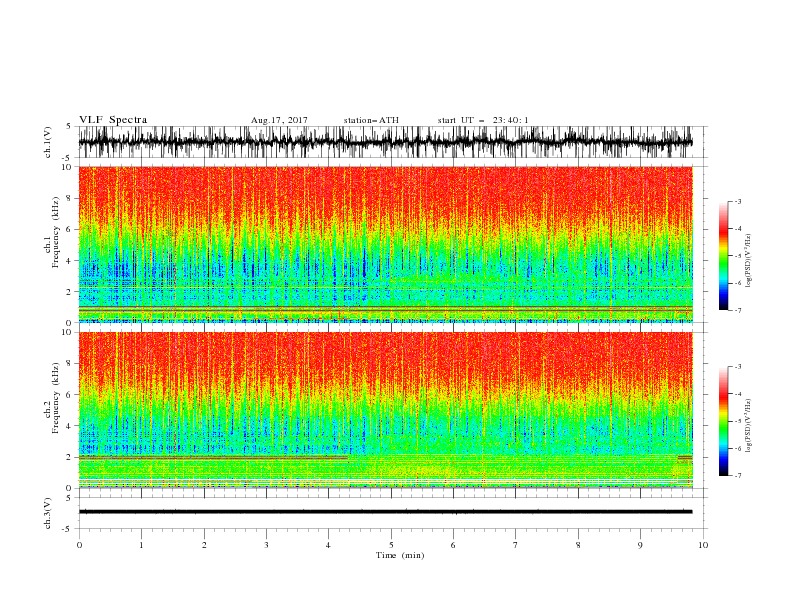This screenshot has width=792, height=612.
Task: Click the upper ch.1 PSD color bar
Action: [x=723, y=256]
